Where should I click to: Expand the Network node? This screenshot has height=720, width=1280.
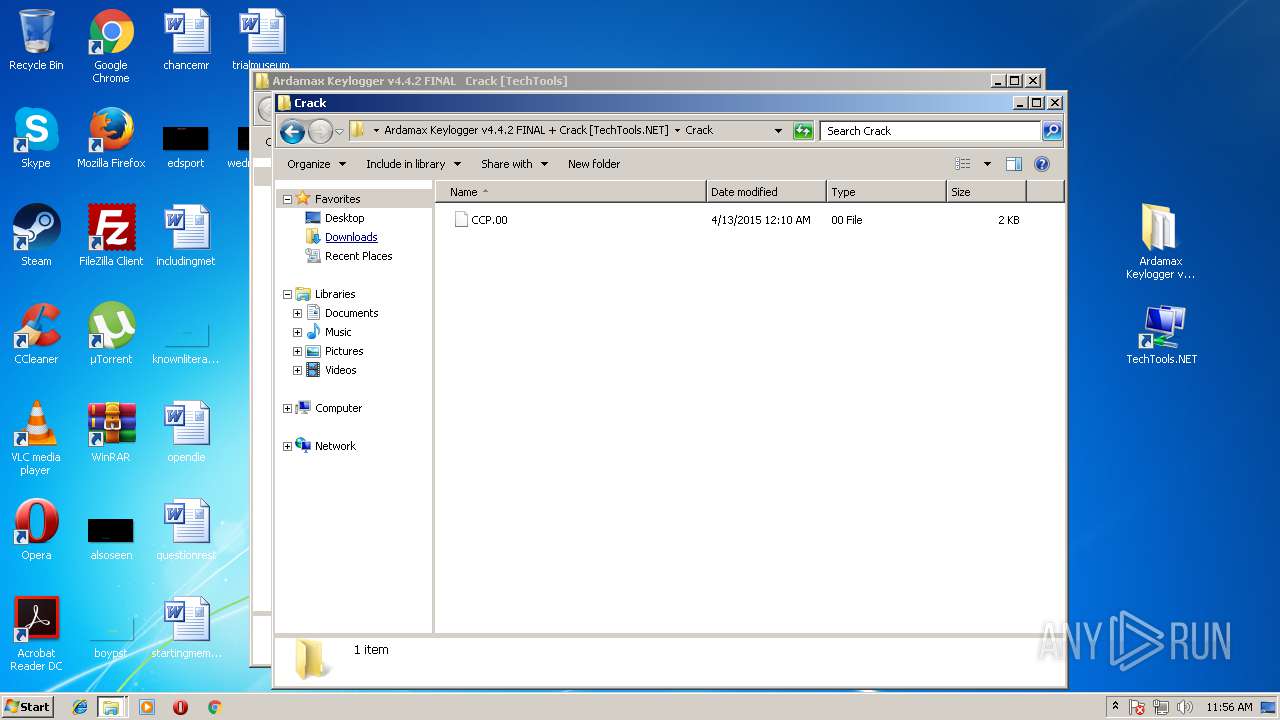(287, 446)
